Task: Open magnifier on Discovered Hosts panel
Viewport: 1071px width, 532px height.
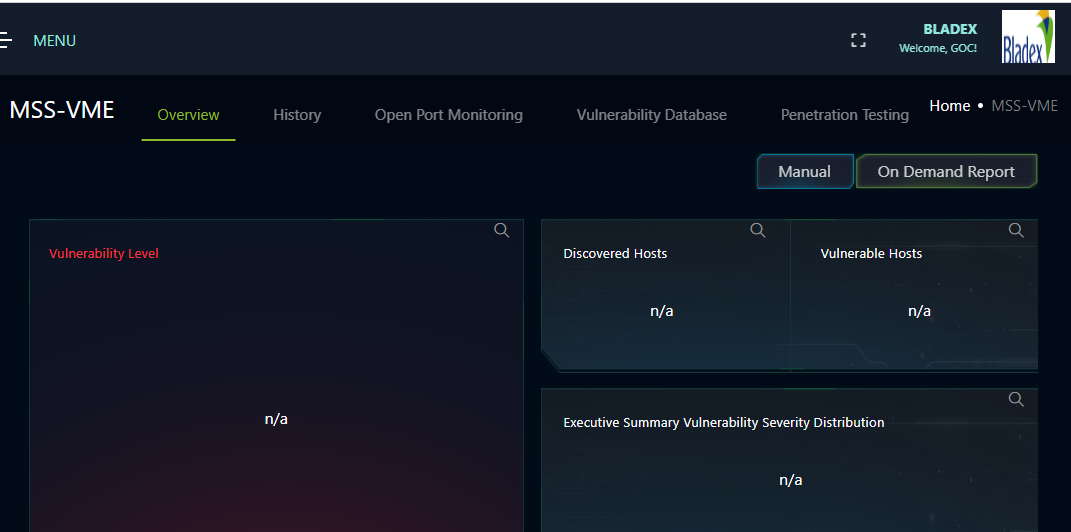Action: tap(758, 230)
